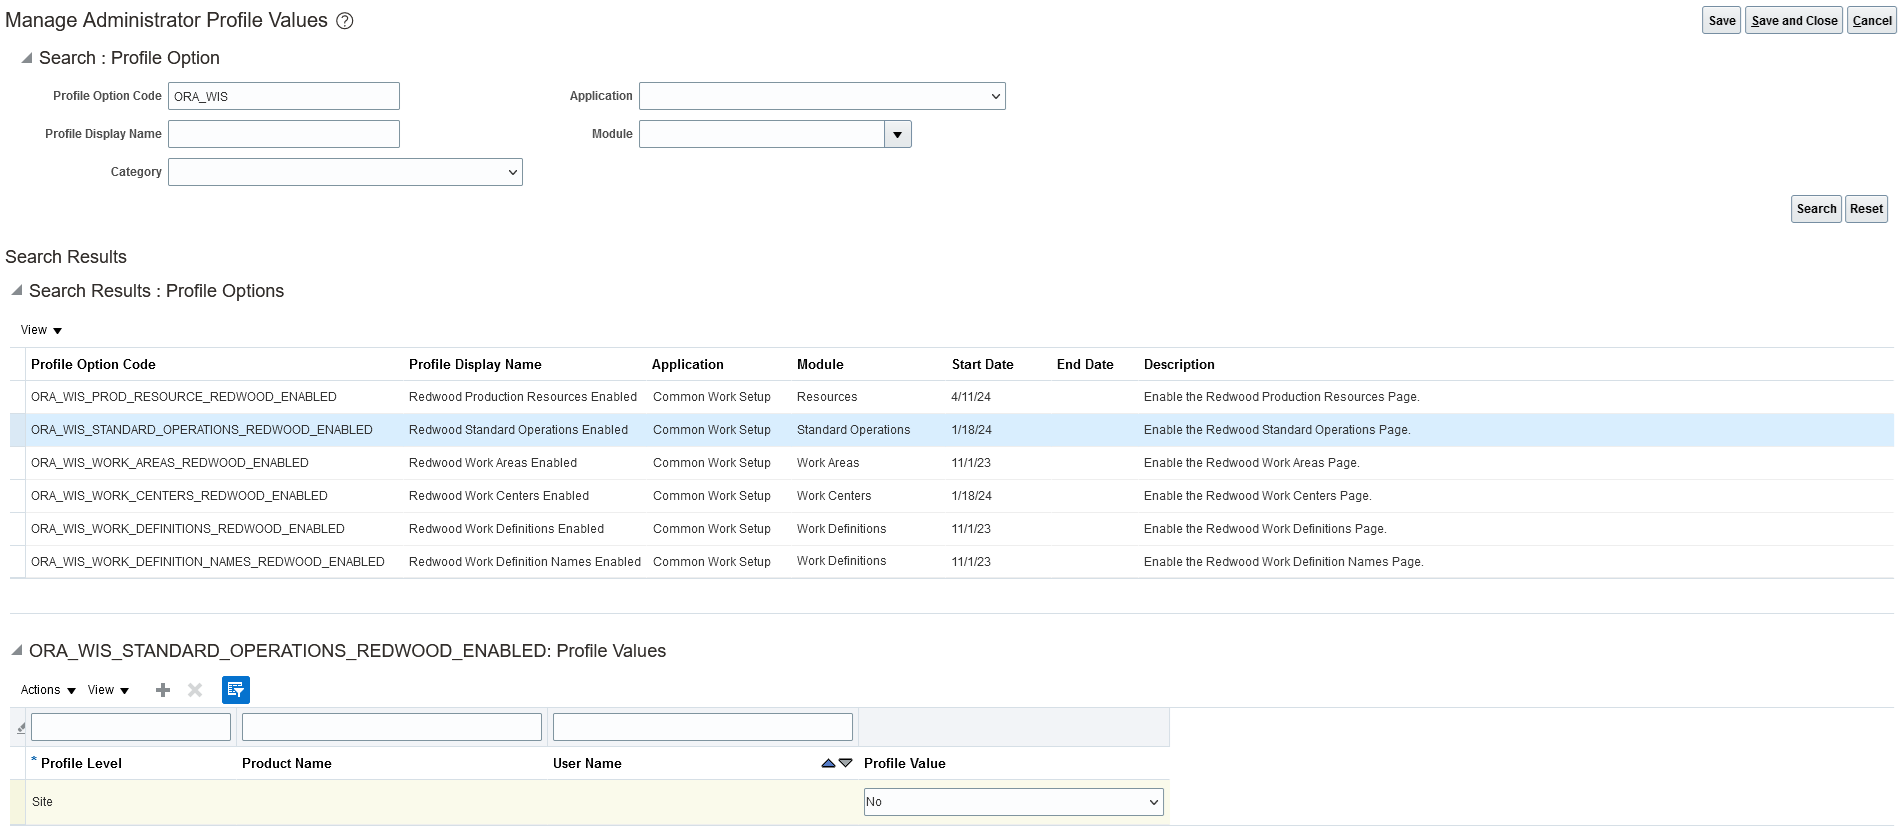This screenshot has height=830, width=1902.
Task: Open Category dropdown list
Action: 345,172
